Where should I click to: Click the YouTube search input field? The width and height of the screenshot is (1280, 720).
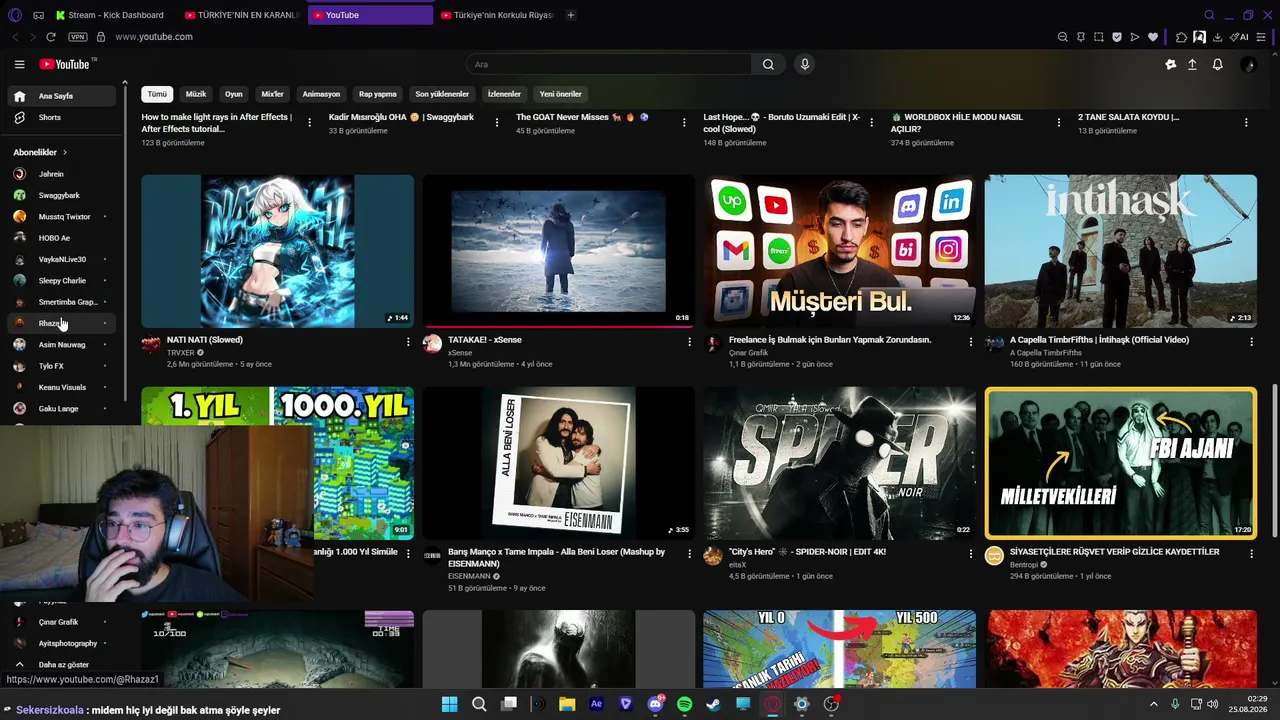(x=610, y=64)
